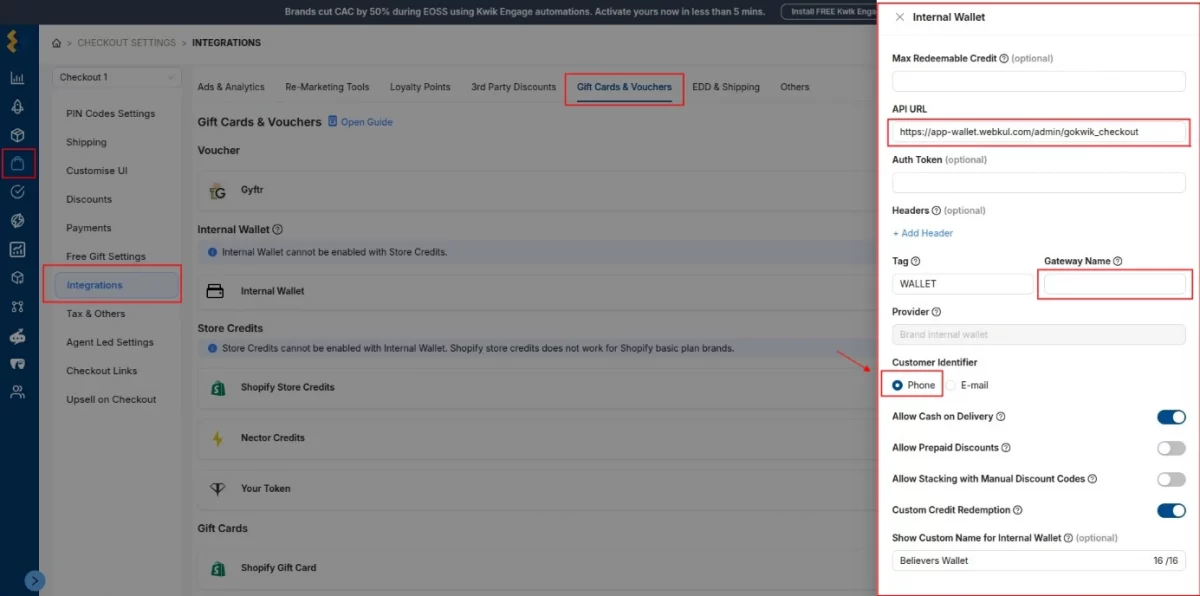This screenshot has height=596, width=1200.
Task: Switch to Ads & Analytics tab
Action: pos(231,87)
